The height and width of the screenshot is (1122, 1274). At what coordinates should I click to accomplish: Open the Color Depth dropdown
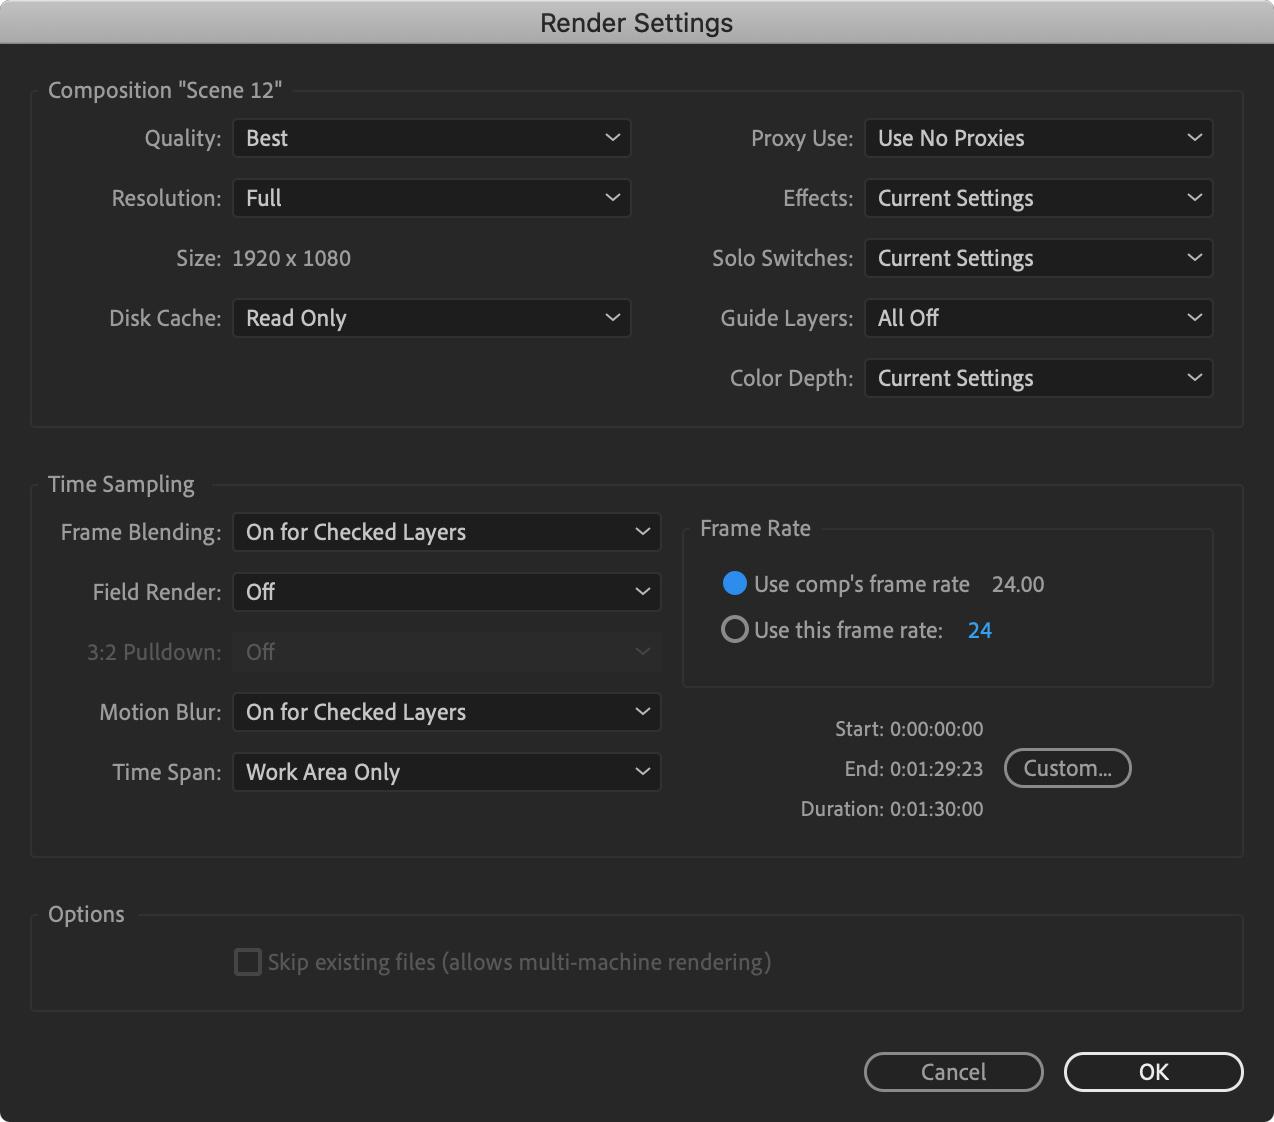1038,378
